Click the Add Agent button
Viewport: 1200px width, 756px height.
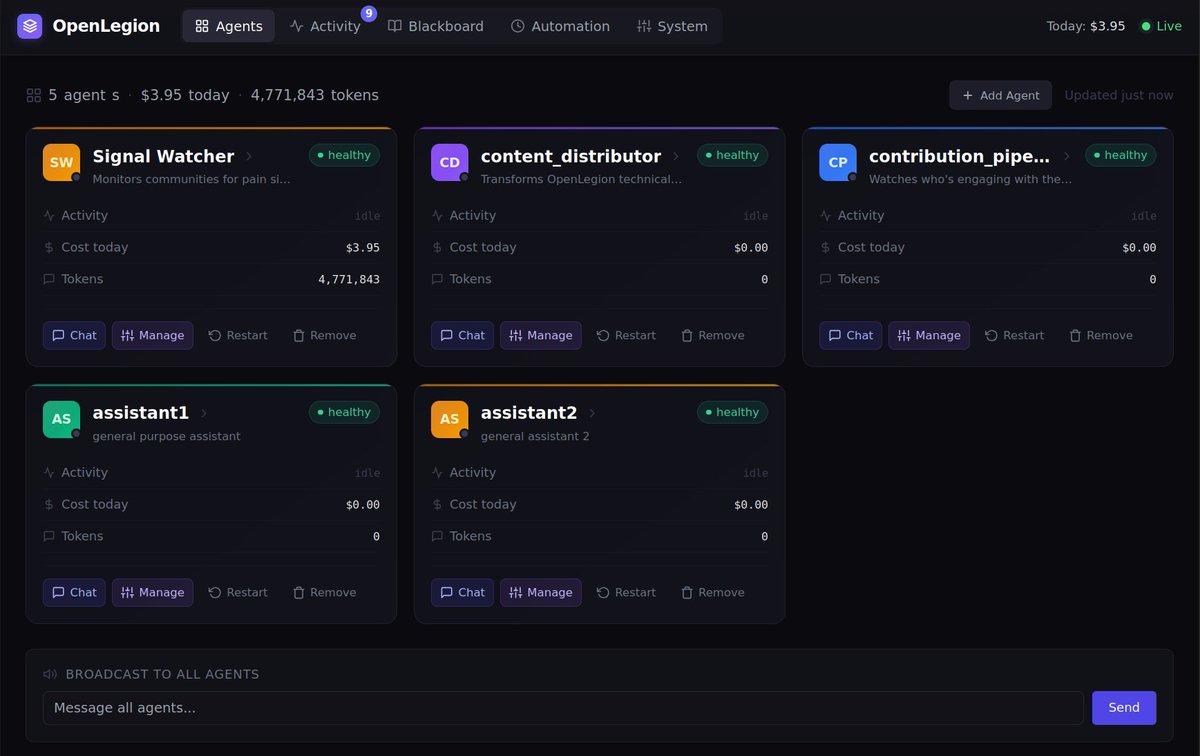[1000, 95]
